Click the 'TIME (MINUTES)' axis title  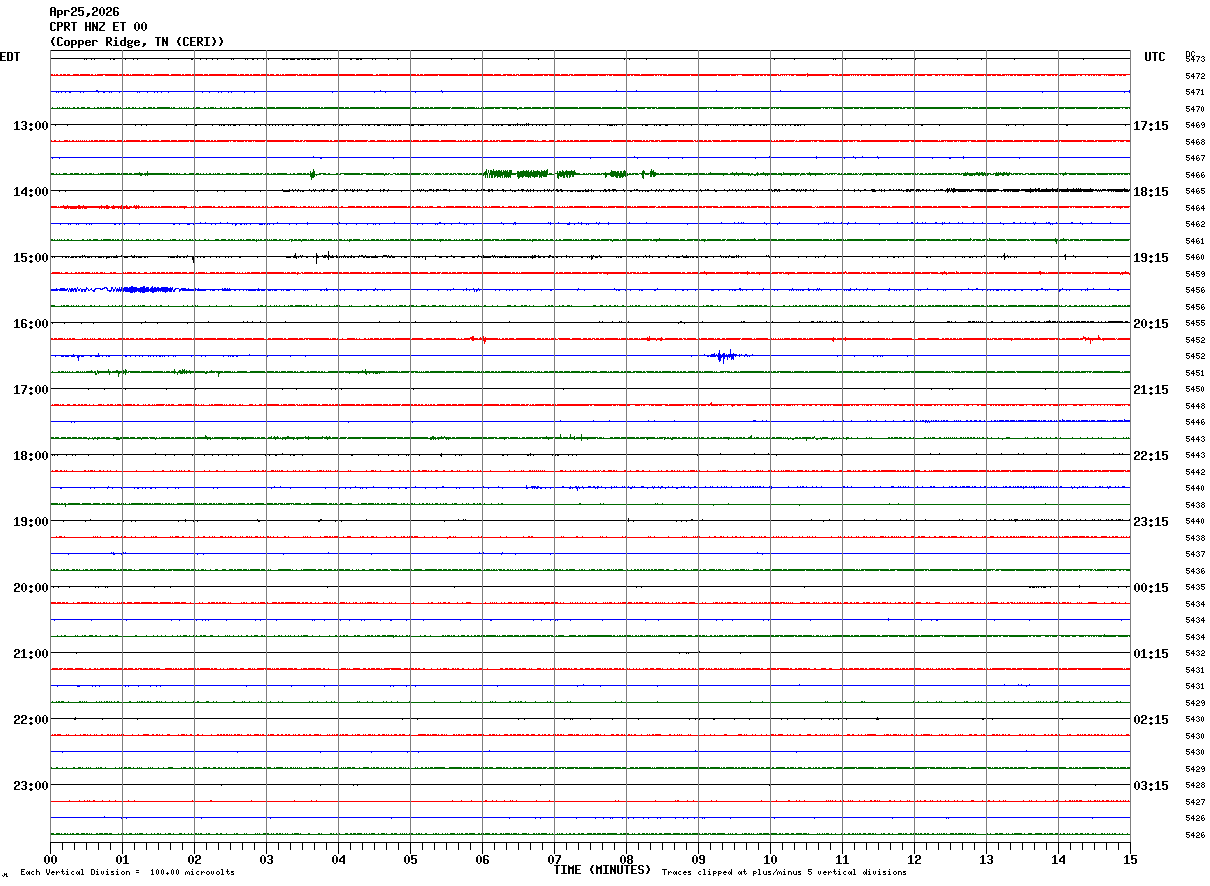(602, 870)
